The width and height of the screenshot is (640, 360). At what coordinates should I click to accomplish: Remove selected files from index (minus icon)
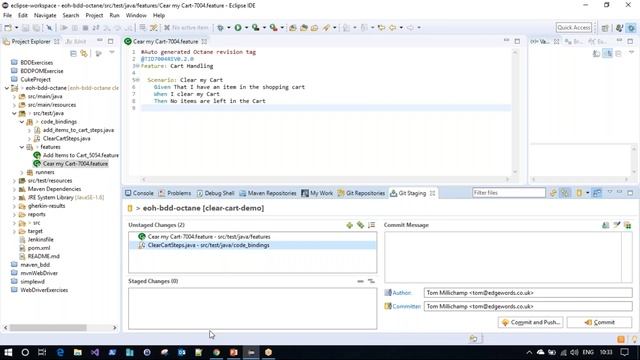(x=360, y=281)
